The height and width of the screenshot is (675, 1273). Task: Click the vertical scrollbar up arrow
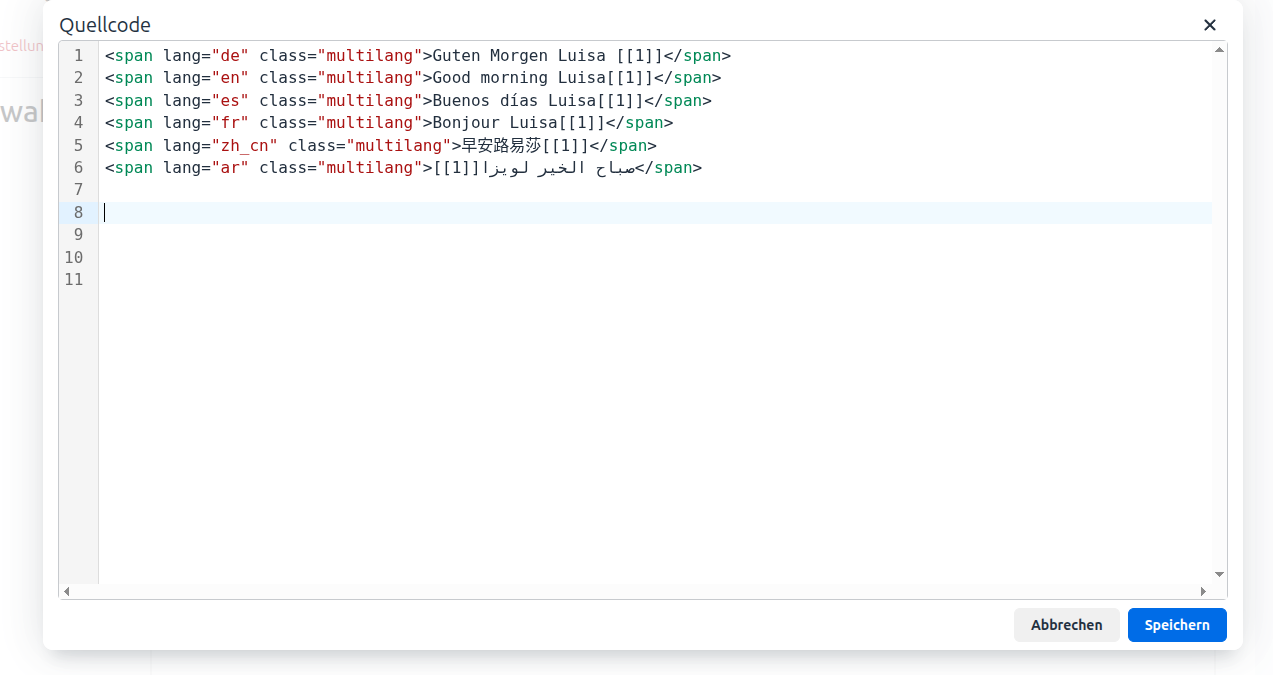[x=1218, y=47]
